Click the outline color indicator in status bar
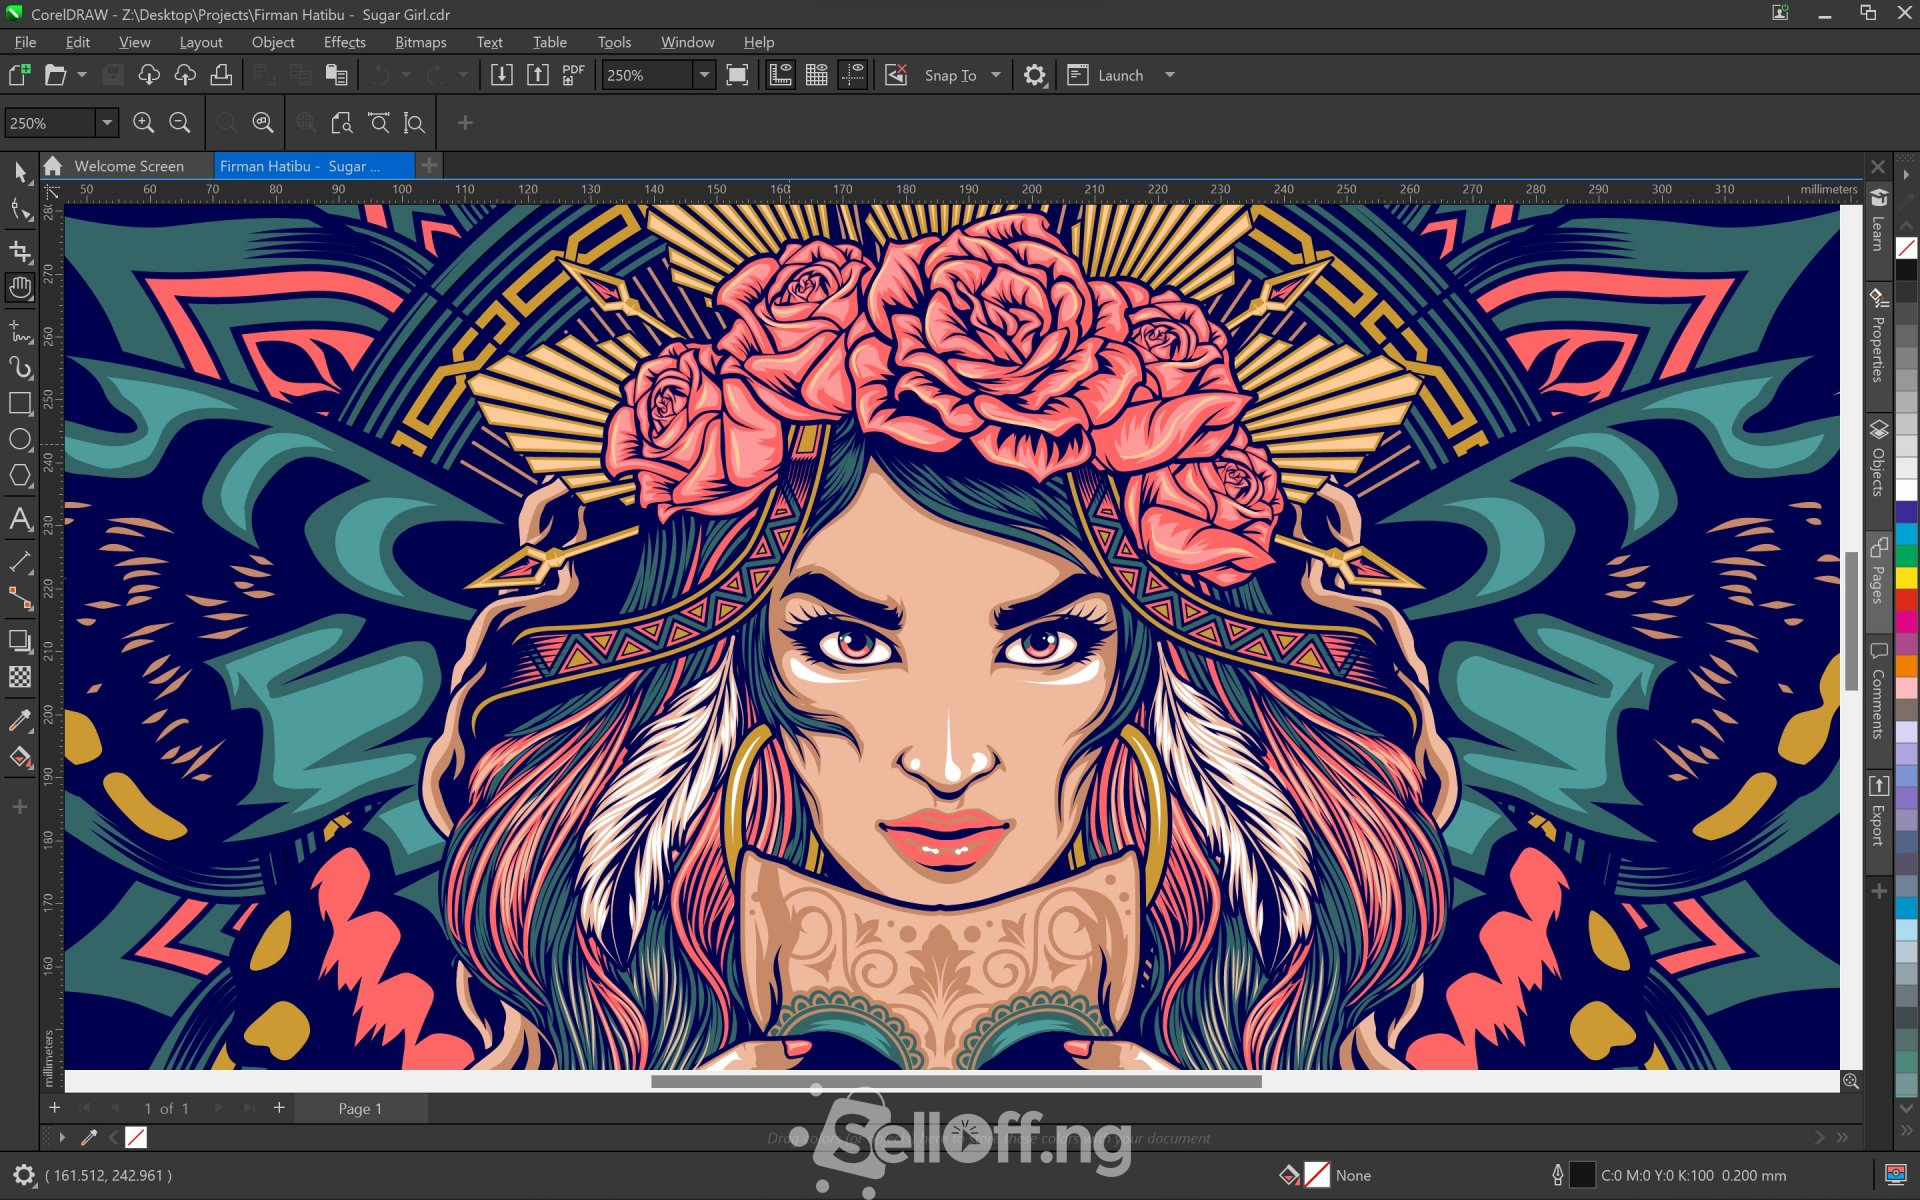 click(x=1582, y=1175)
